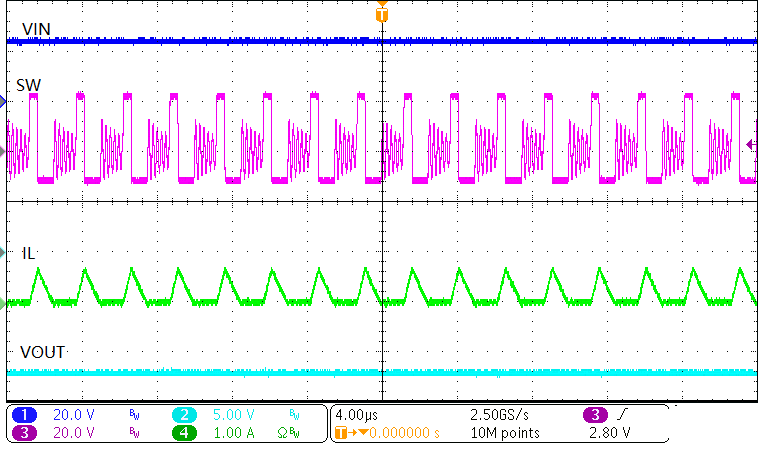Click the purple channel 3 badge beside 20.0 V
Screen dimensions: 761x459
point(24,433)
